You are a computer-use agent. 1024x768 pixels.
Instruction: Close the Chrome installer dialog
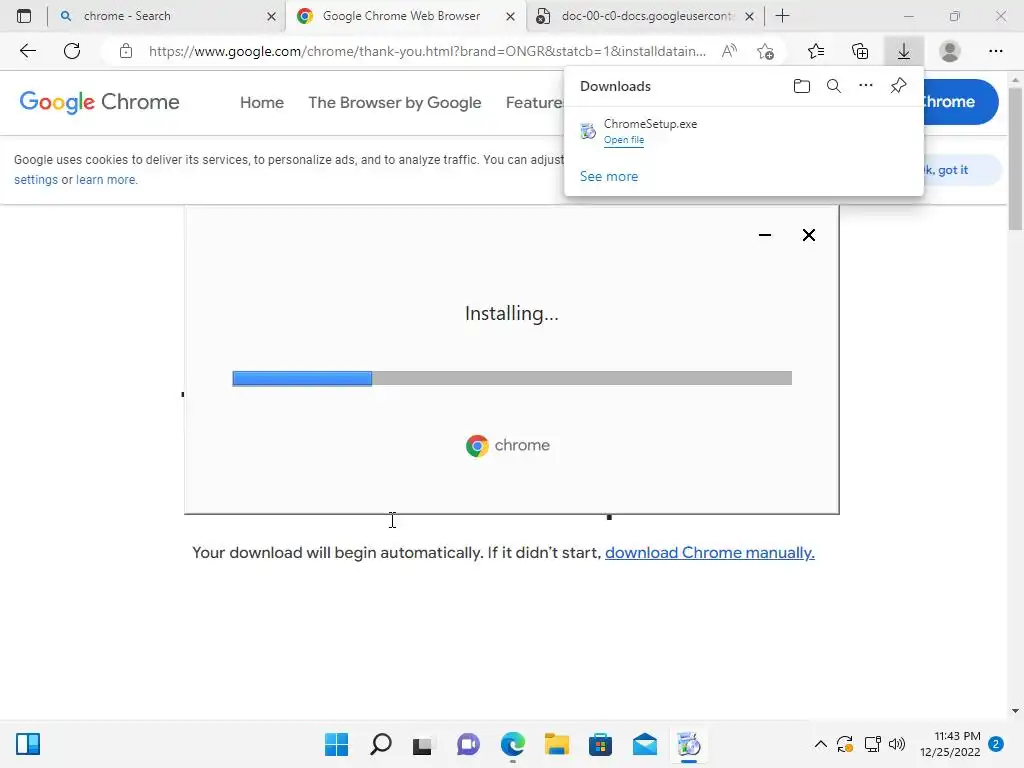tap(808, 234)
